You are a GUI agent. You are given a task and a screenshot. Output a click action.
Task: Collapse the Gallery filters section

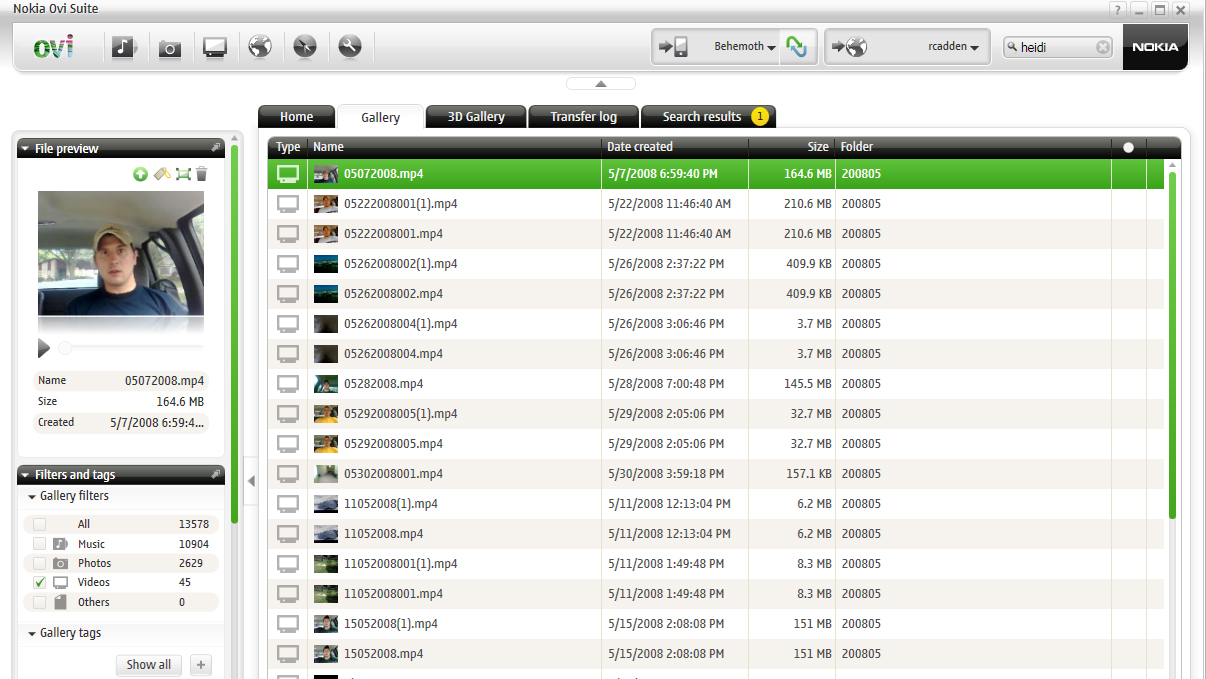(x=32, y=497)
